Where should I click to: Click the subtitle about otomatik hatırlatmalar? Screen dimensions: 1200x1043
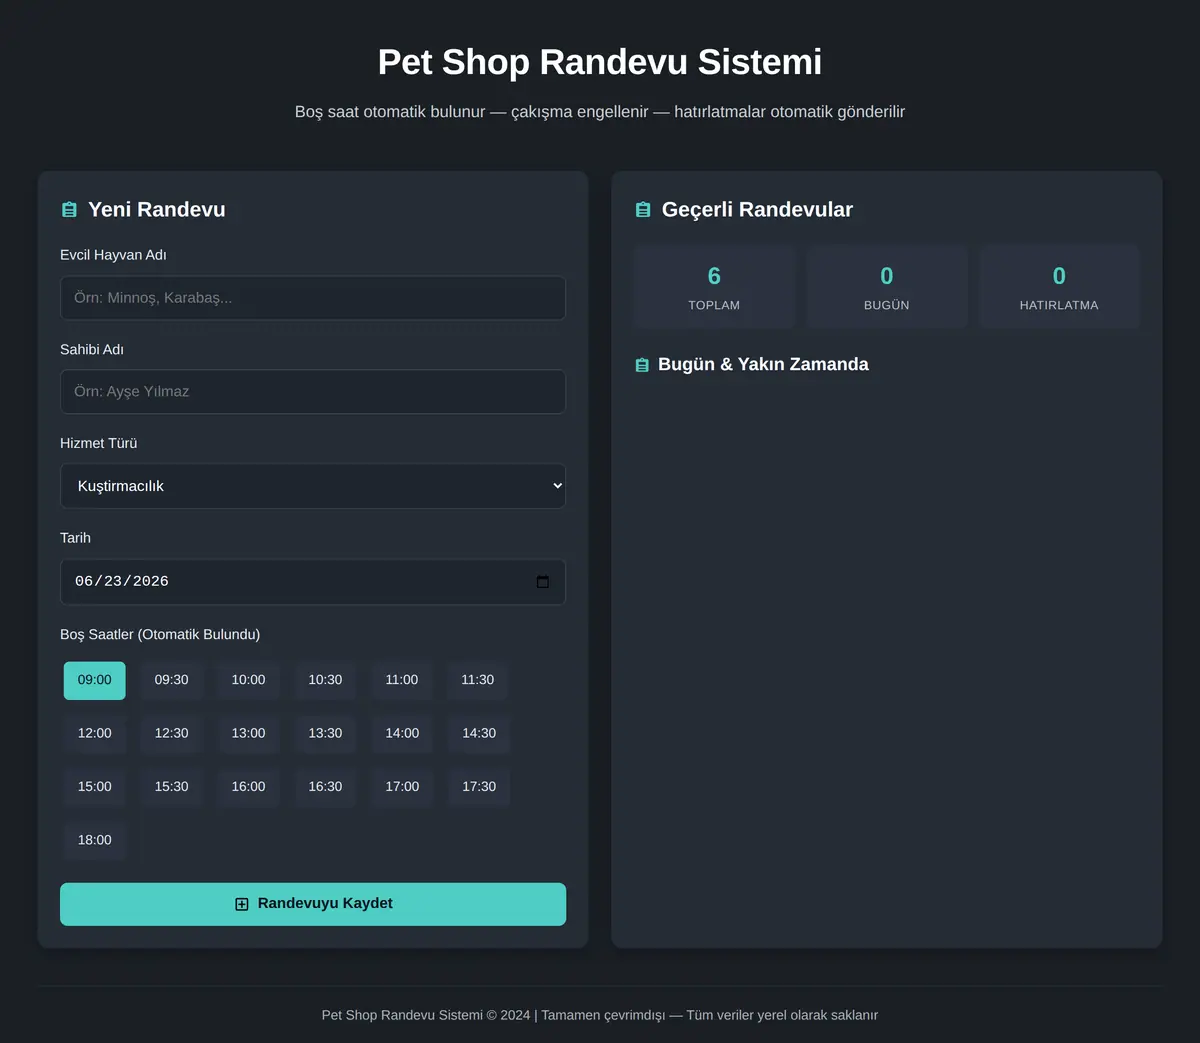tap(600, 112)
